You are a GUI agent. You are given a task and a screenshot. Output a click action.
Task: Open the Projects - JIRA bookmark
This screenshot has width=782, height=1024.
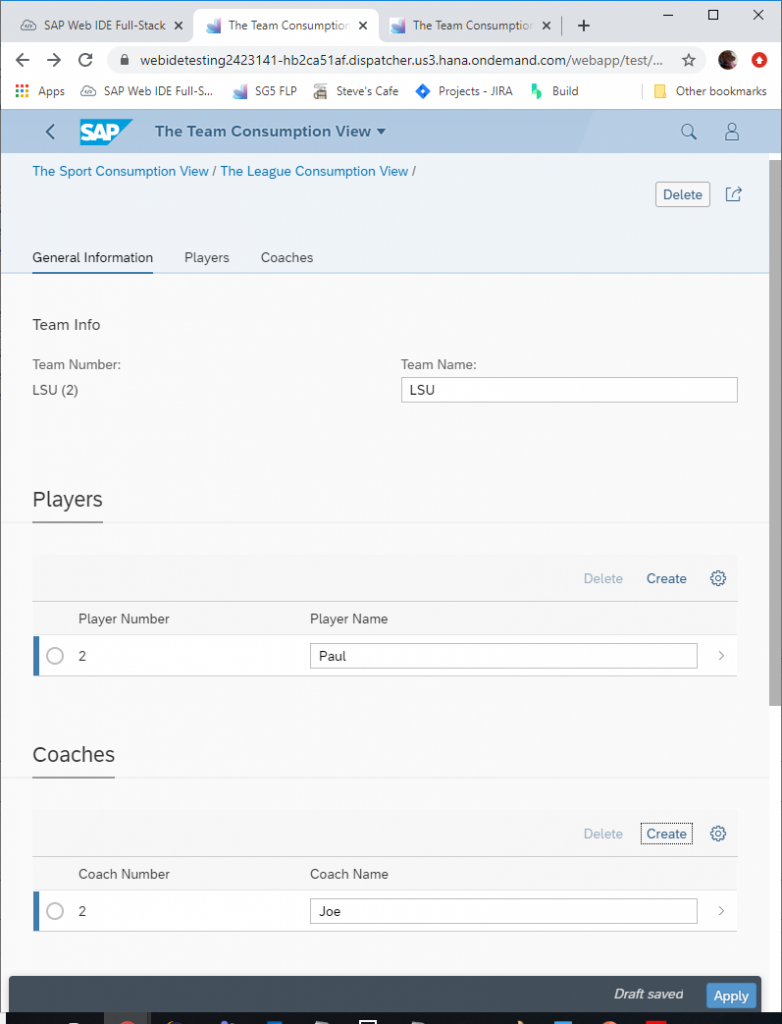click(x=464, y=91)
